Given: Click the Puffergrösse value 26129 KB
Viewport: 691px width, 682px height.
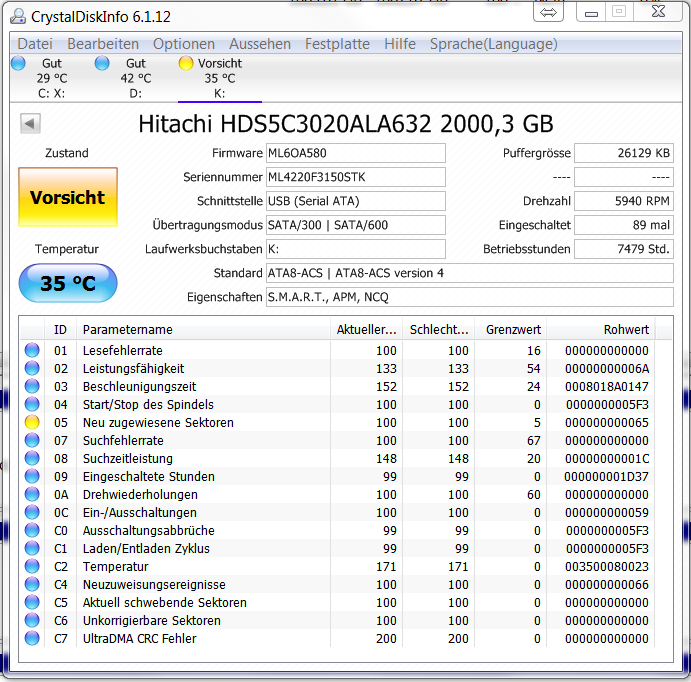Looking at the screenshot, I should tap(624, 153).
